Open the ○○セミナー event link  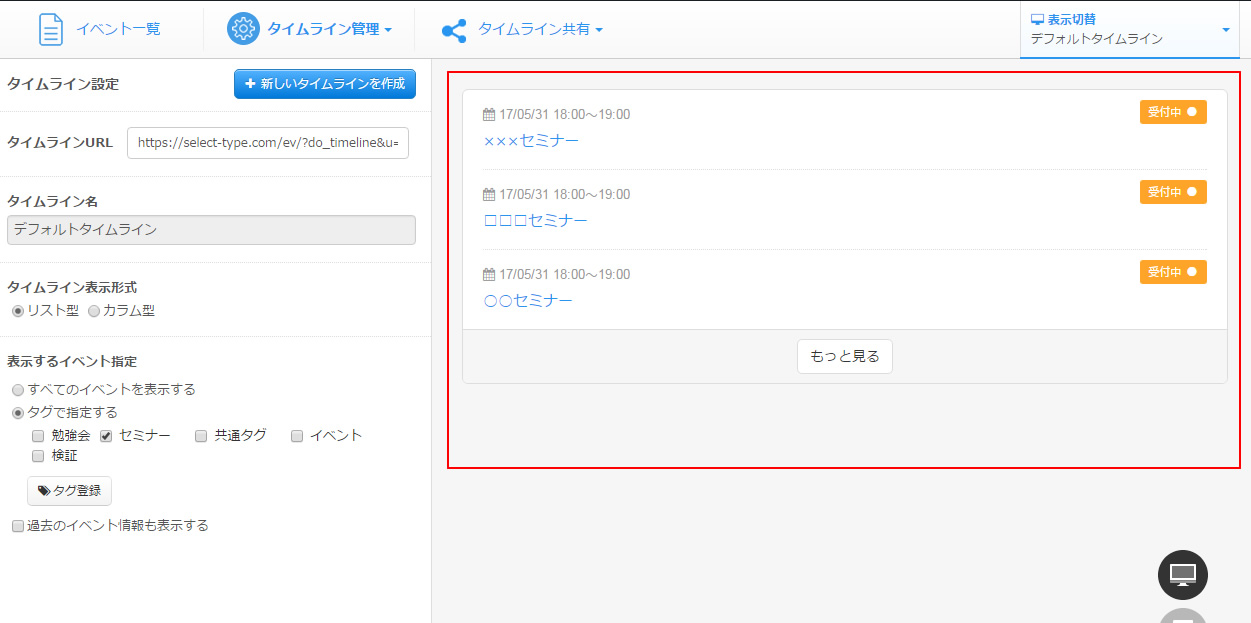528,301
